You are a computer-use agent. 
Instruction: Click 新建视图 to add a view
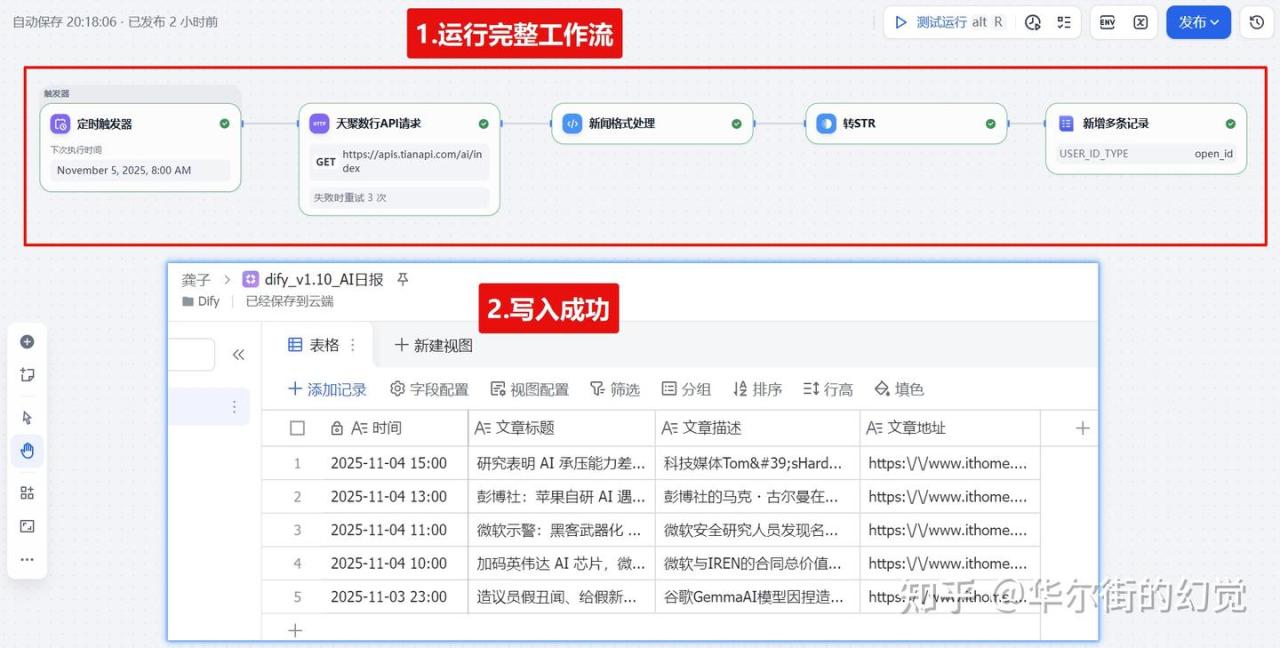[x=433, y=345]
